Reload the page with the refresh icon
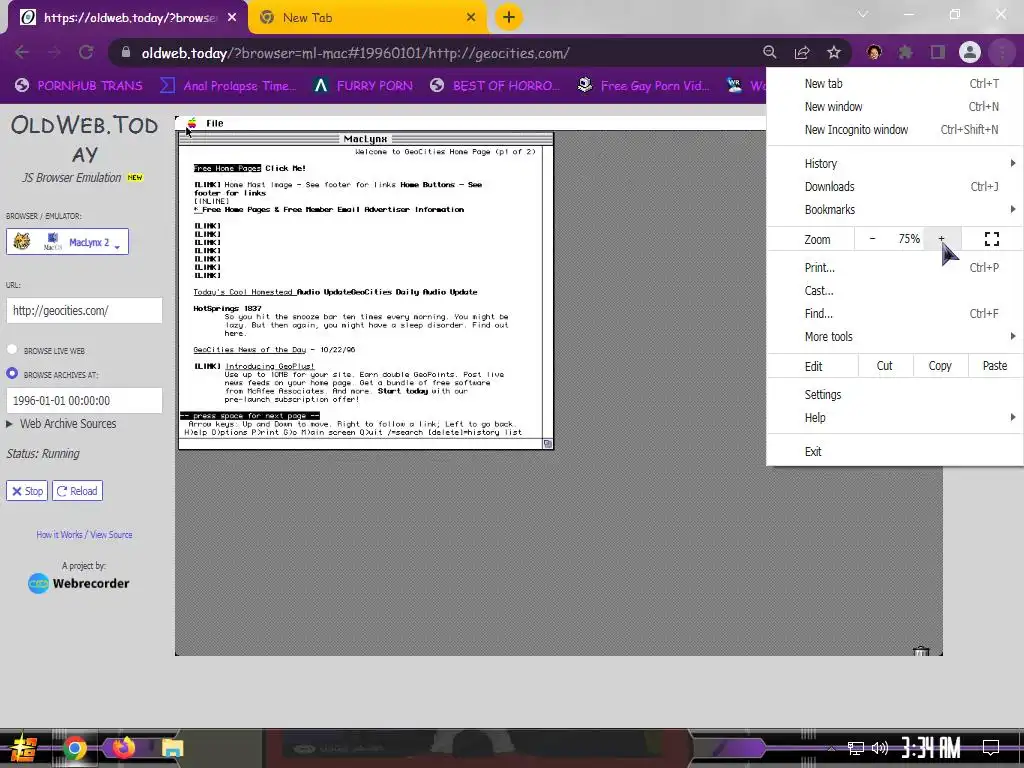Viewport: 1024px width, 768px height. pyautogui.click(x=86, y=52)
